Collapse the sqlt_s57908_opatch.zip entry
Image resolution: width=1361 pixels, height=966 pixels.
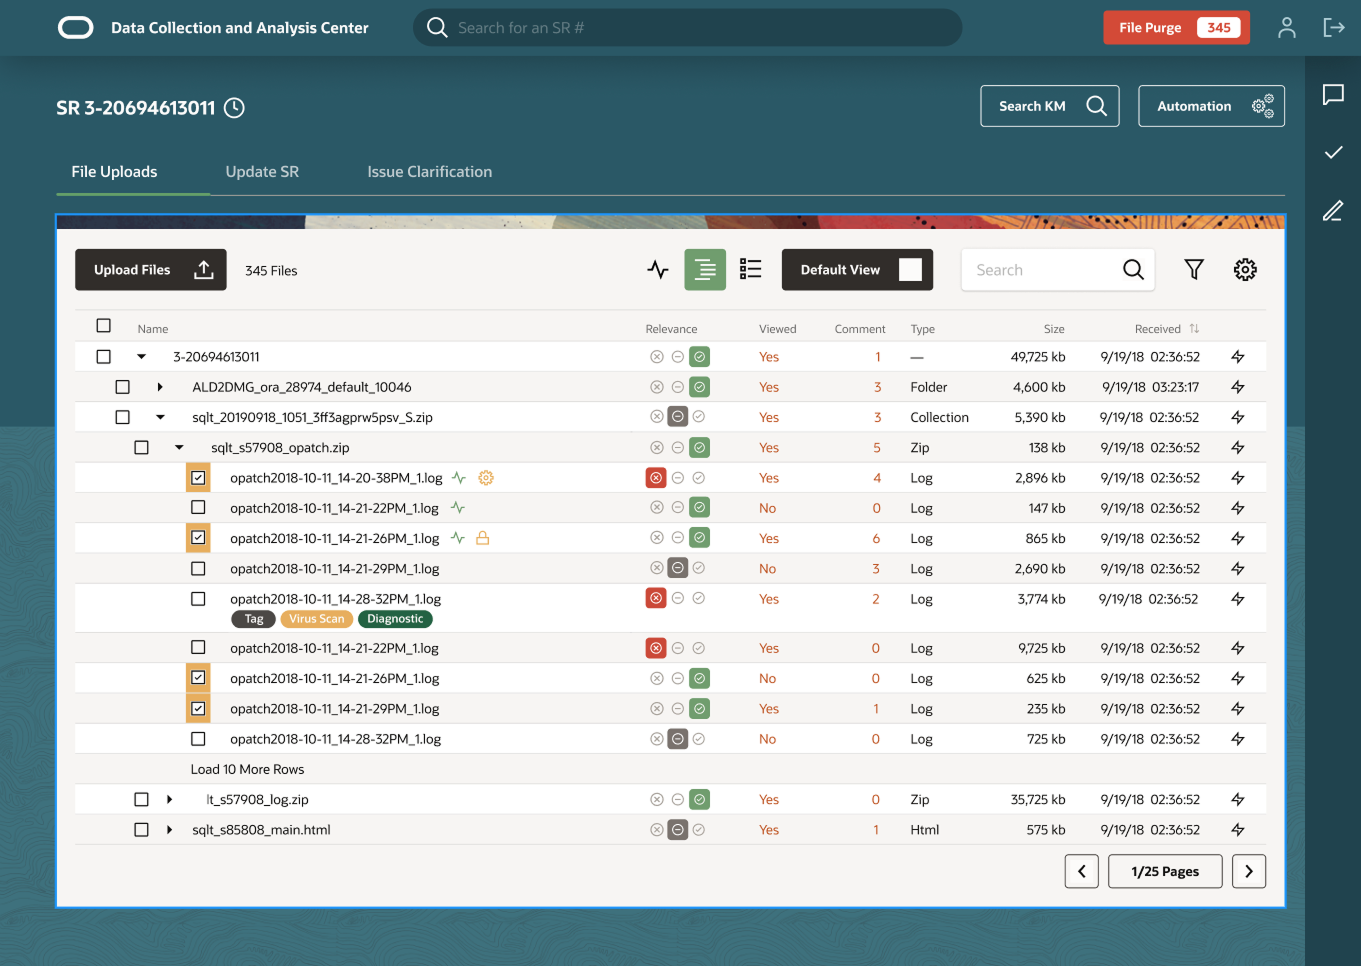tap(179, 447)
